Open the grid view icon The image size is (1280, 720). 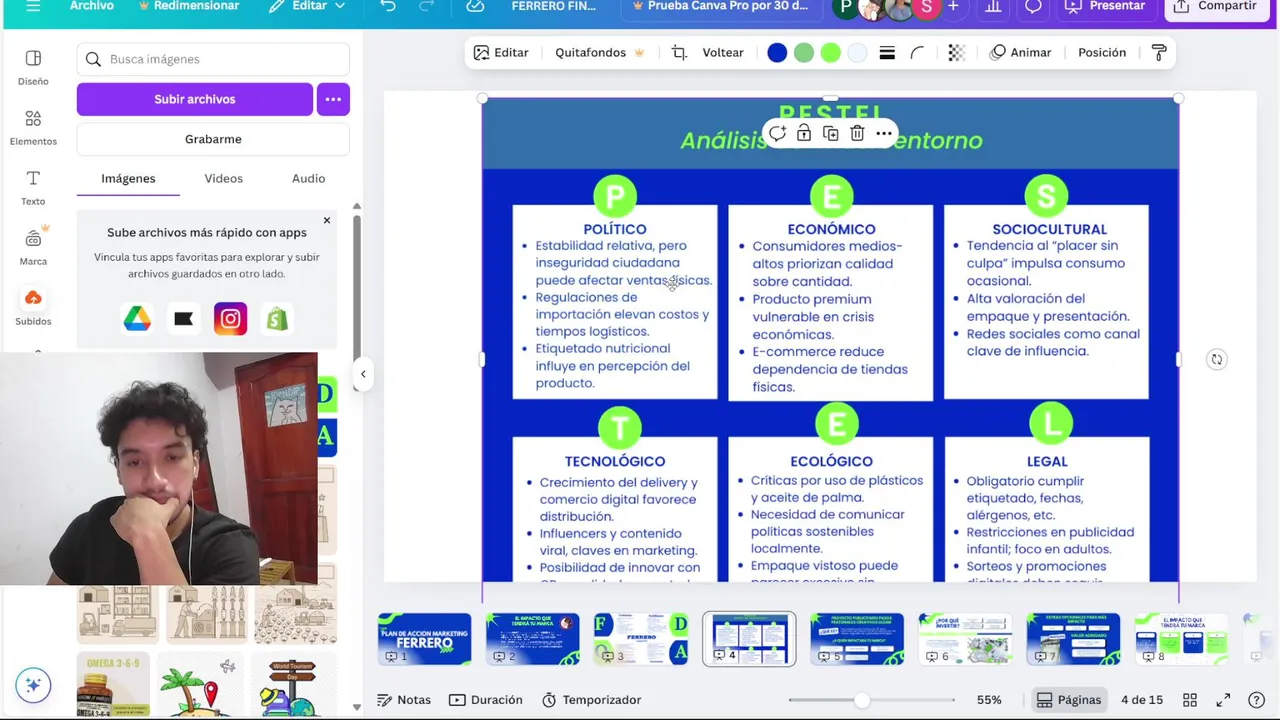point(1190,700)
